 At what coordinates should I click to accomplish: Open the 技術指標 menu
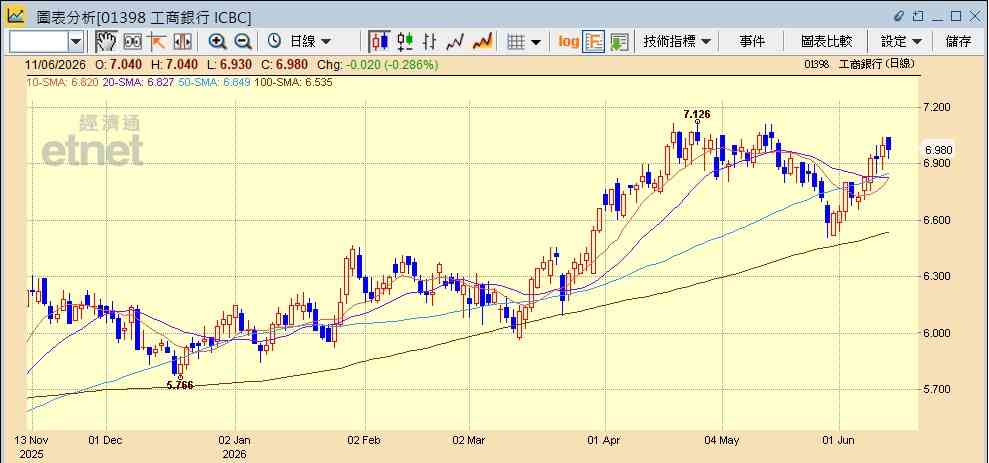tap(676, 42)
